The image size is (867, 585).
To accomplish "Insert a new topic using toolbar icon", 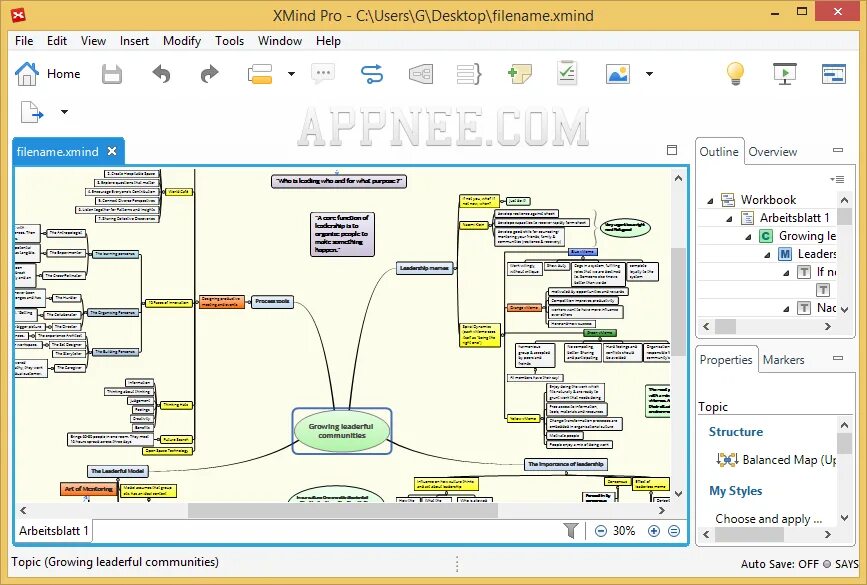I will pyautogui.click(x=260, y=74).
